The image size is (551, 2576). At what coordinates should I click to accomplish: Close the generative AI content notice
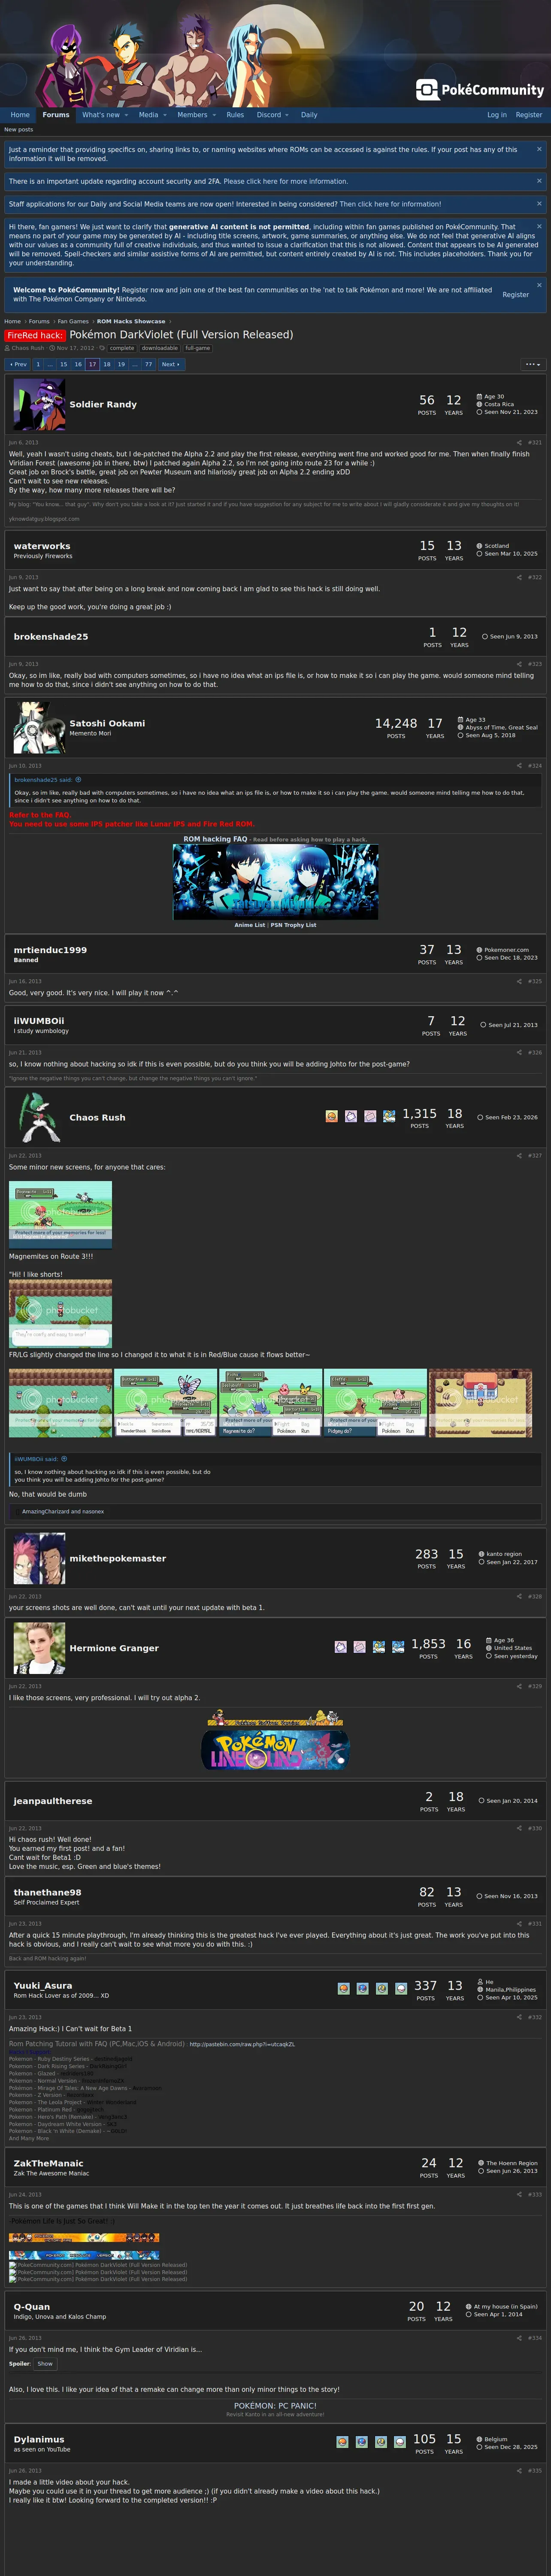tap(539, 226)
